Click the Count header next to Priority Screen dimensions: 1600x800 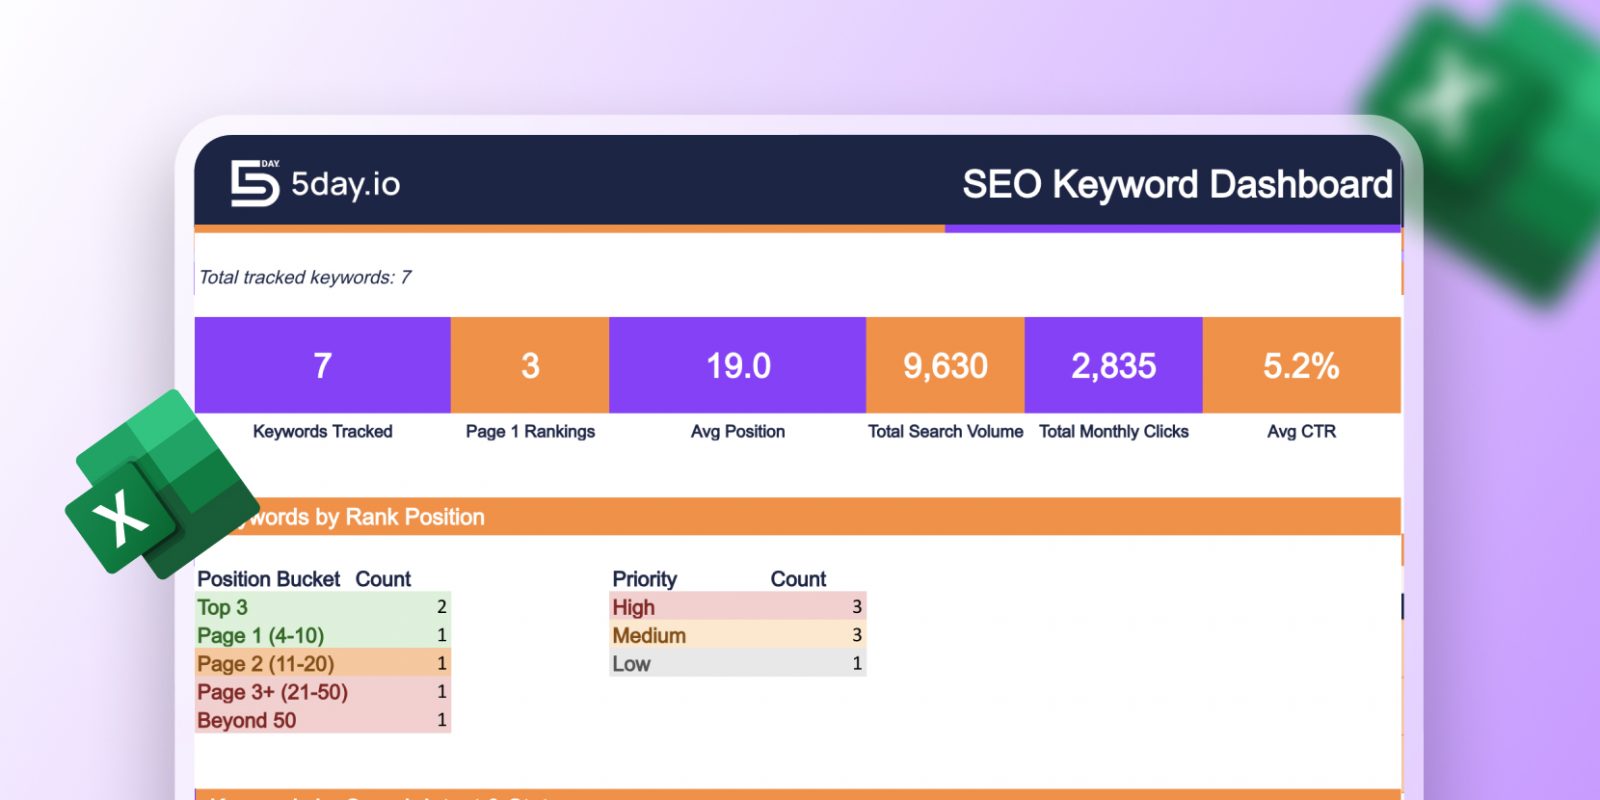coord(798,579)
